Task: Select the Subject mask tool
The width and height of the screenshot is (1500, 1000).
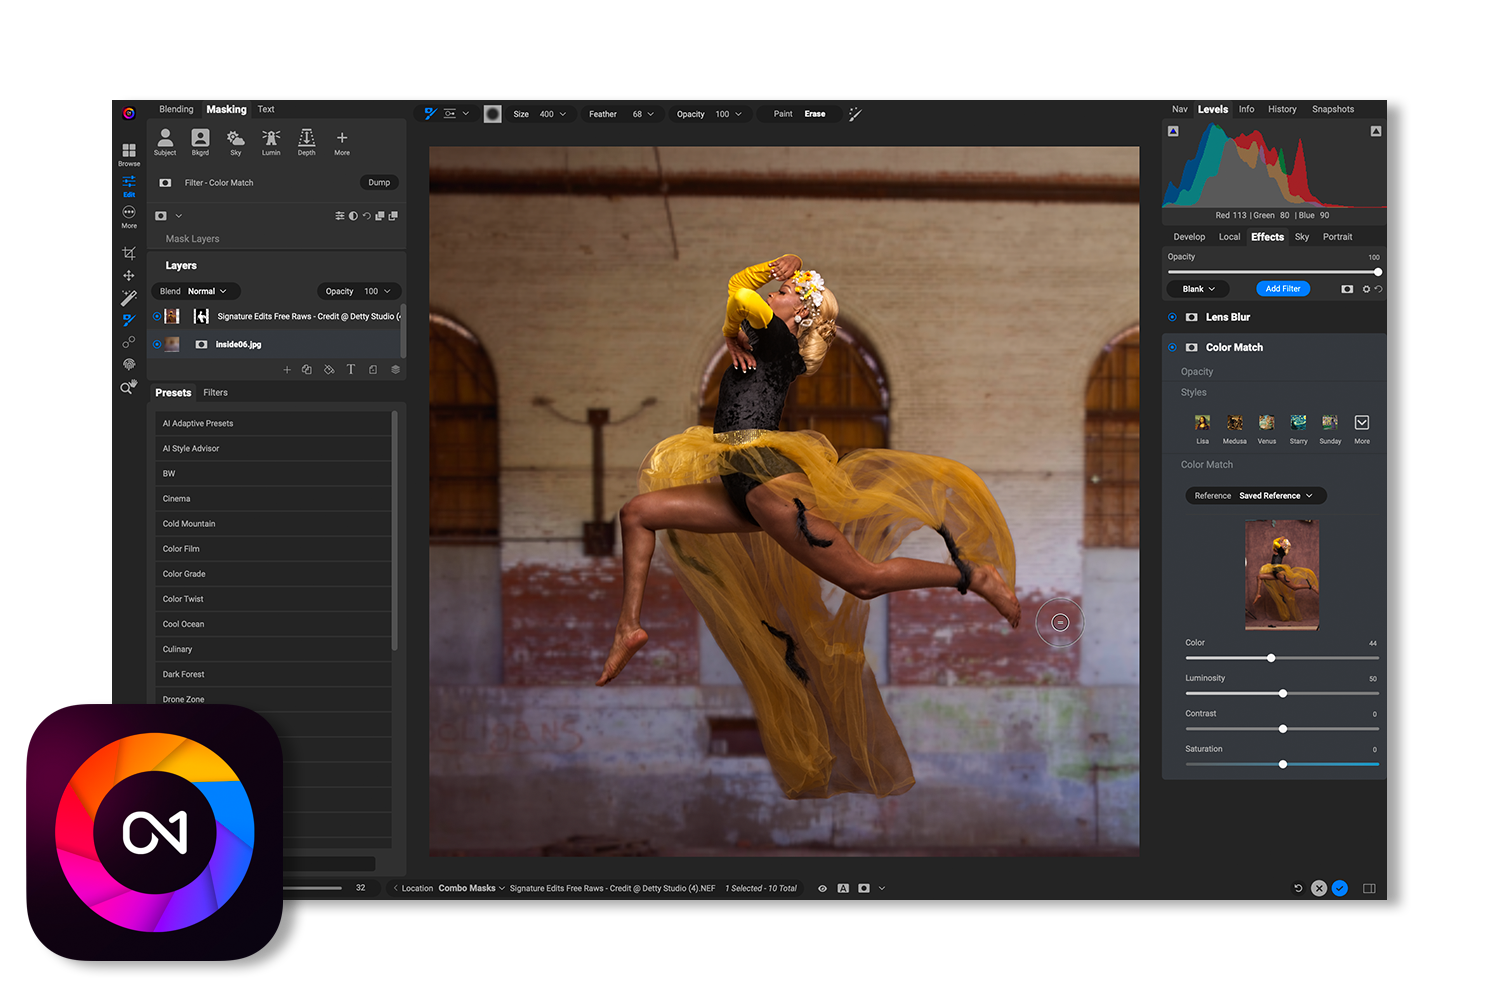Action: [x=165, y=141]
